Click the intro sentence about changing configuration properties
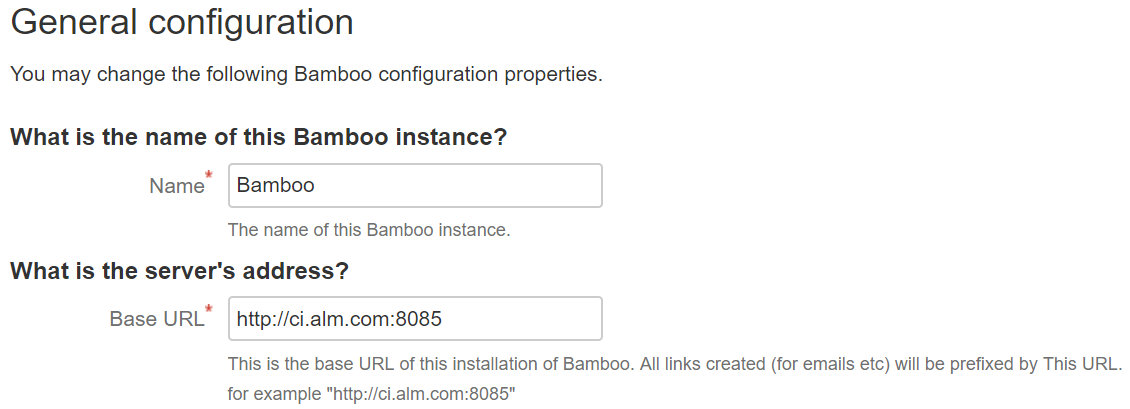The image size is (1130, 409). [x=306, y=76]
